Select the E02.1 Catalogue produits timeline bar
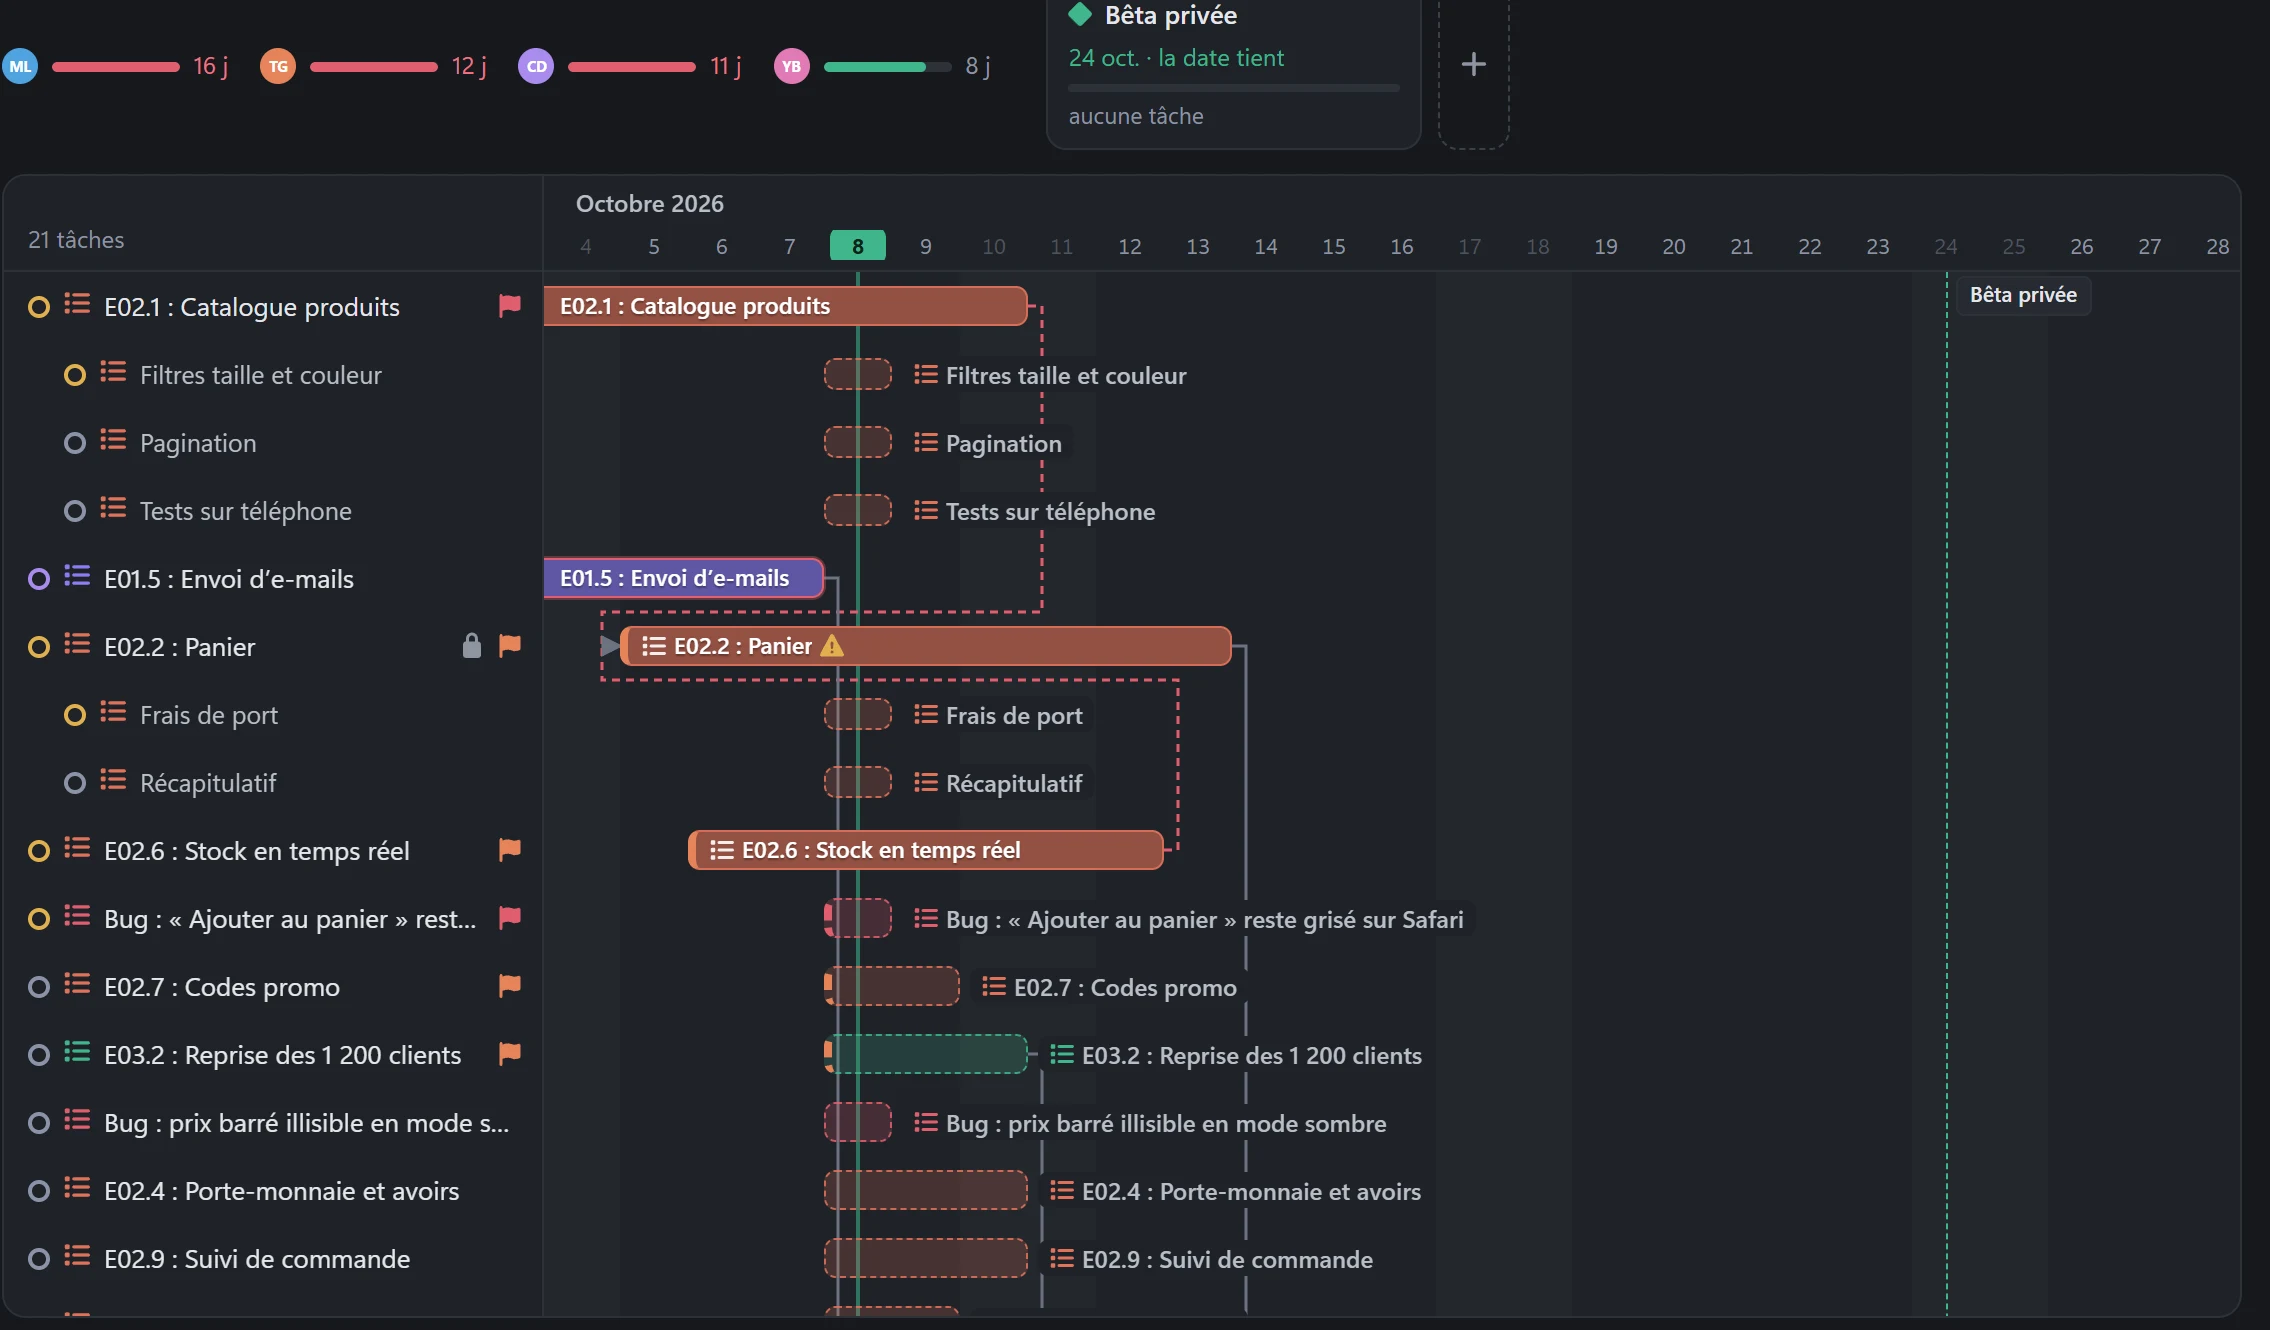 [x=786, y=306]
